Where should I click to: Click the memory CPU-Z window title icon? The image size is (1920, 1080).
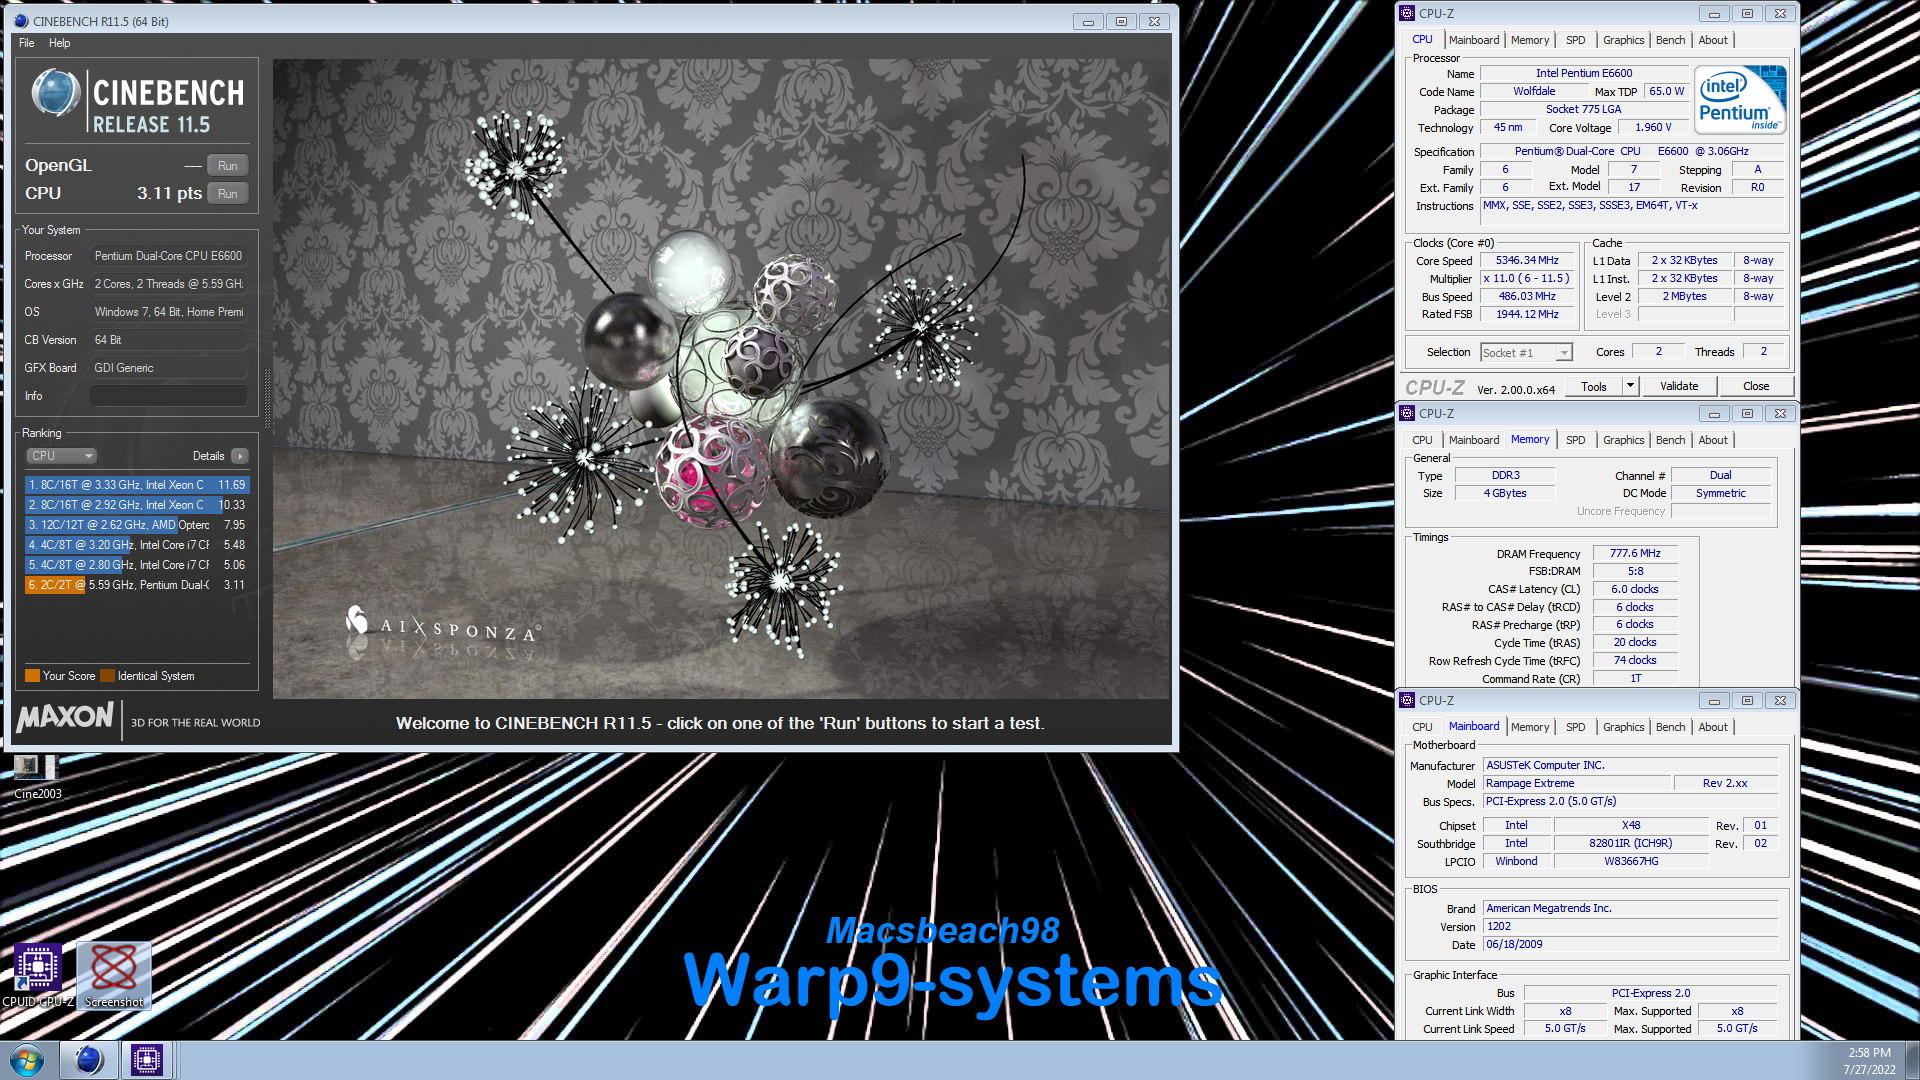(1407, 413)
